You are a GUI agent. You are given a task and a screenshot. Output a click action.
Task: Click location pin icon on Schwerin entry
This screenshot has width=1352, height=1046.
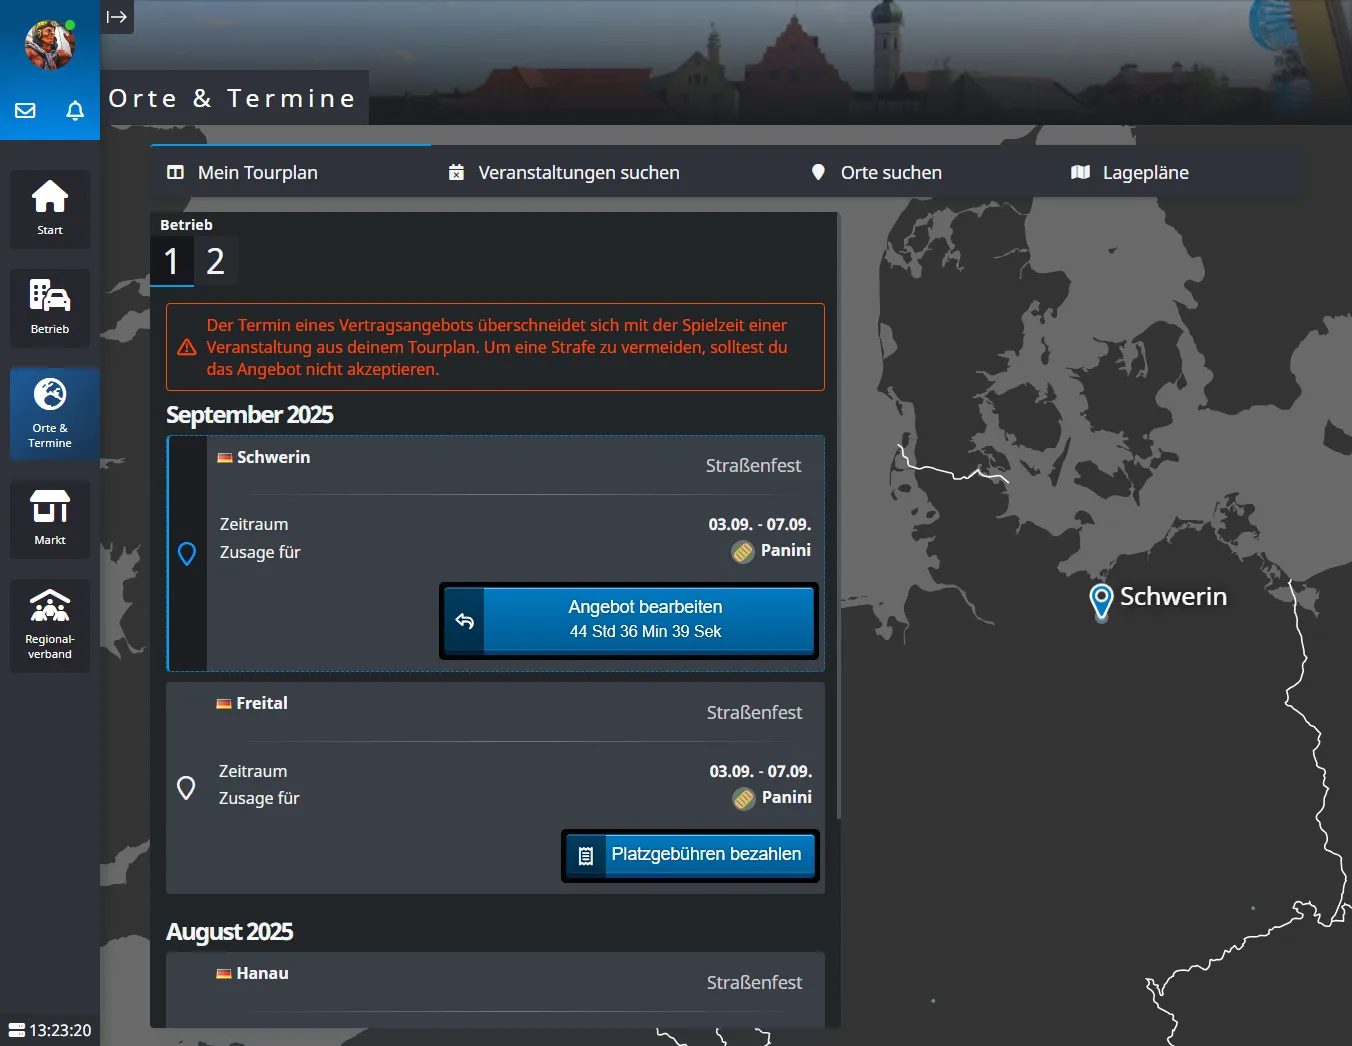[x=187, y=553]
